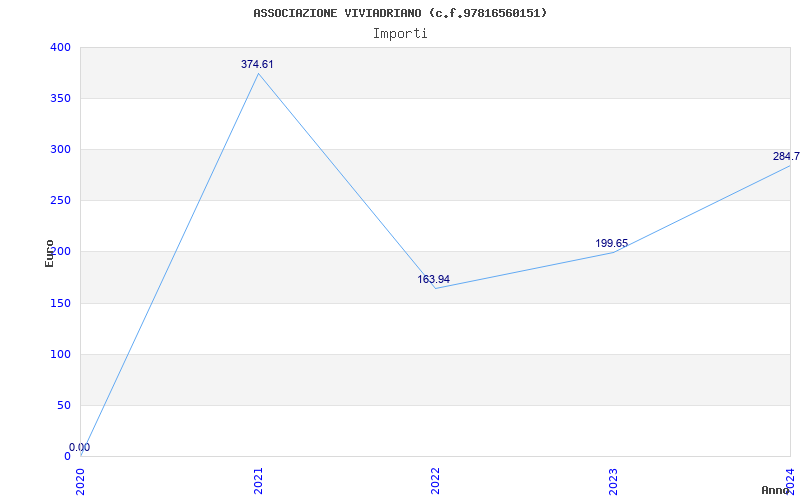The width and height of the screenshot is (800, 500).
Task: Click the 250 y-axis tick label
Action: coord(60,201)
